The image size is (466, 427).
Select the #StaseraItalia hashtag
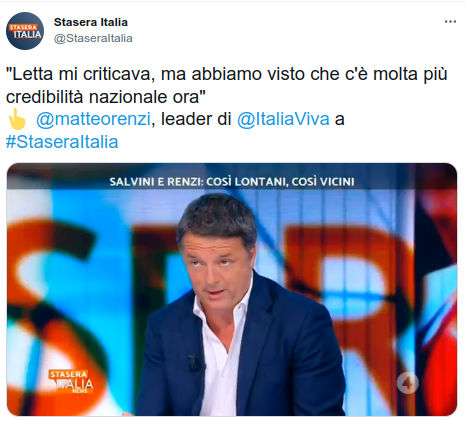pyautogui.click(x=62, y=142)
